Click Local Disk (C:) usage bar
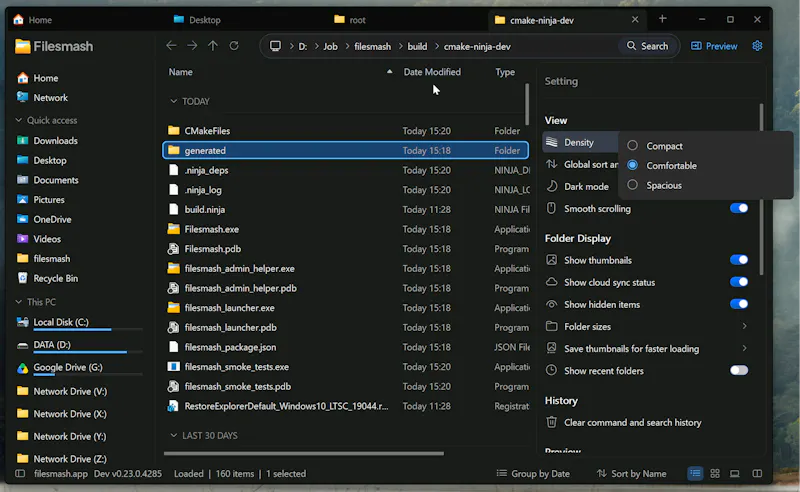This screenshot has height=492, width=800. tap(88, 330)
